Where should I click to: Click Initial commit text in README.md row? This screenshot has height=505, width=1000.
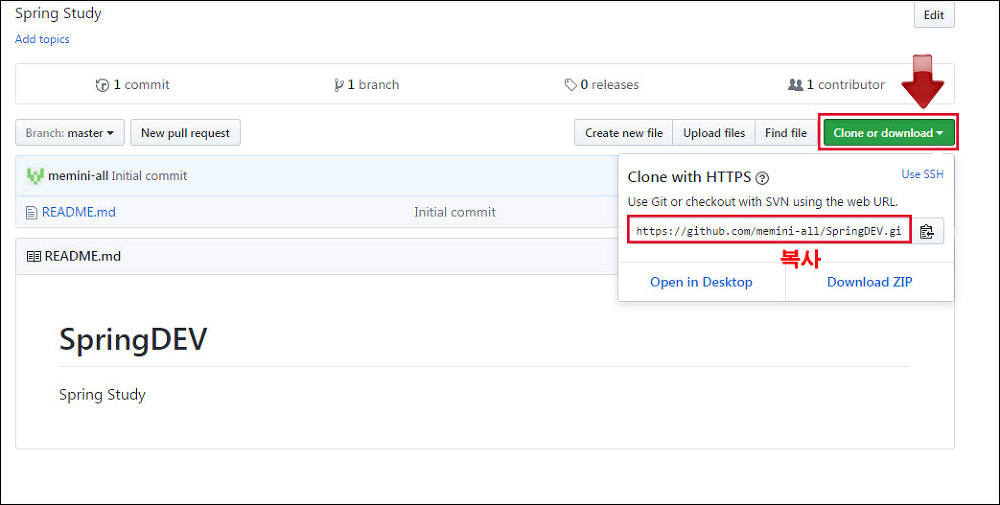(x=455, y=212)
